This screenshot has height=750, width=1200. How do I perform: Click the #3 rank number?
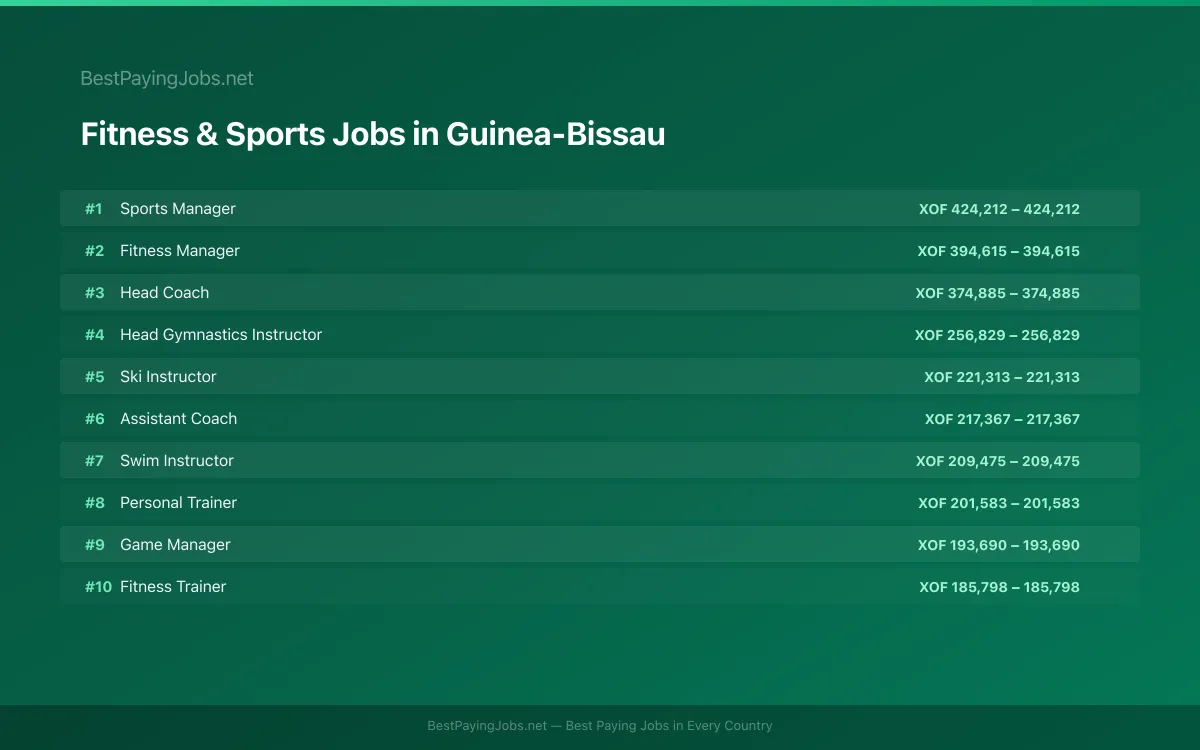click(x=94, y=293)
